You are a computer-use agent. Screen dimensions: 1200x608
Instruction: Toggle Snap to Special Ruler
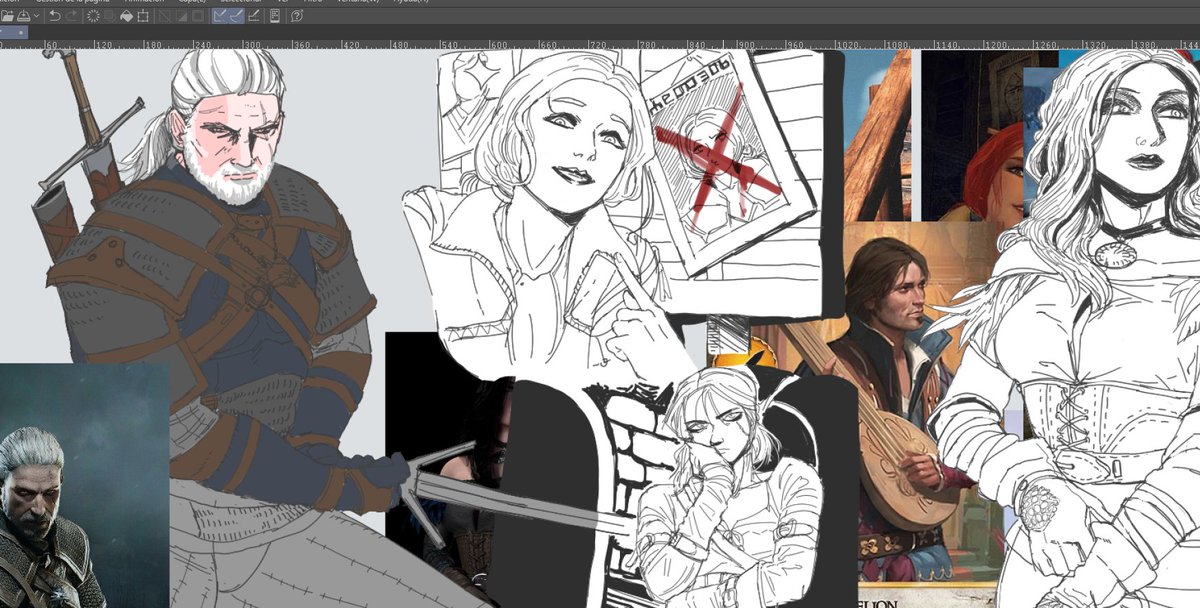pyautogui.click(x=237, y=16)
